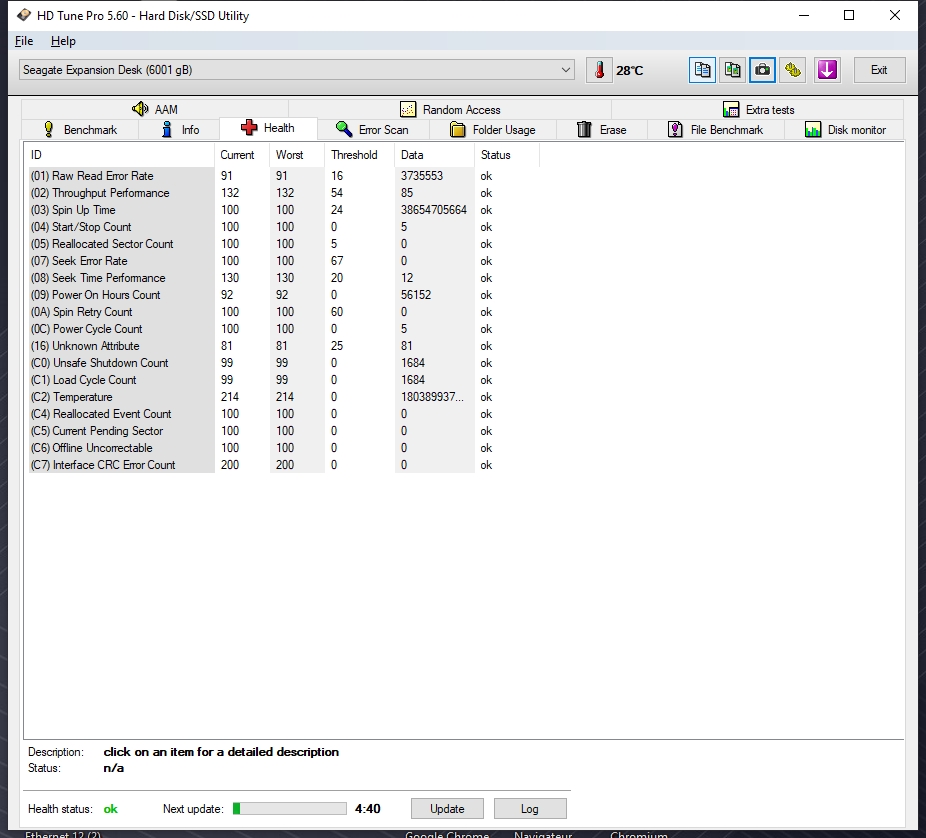
Task: Click the Log button
Action: pos(529,809)
